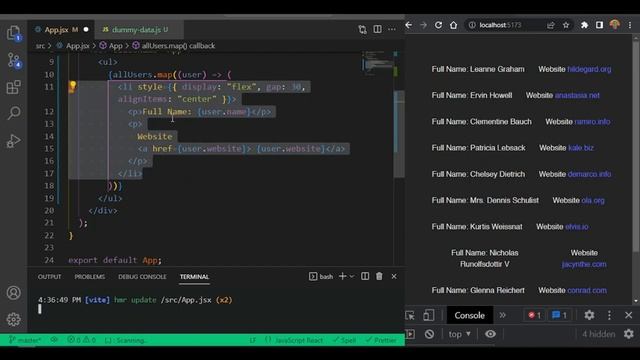Click the Prettier status bar item

tap(381, 340)
